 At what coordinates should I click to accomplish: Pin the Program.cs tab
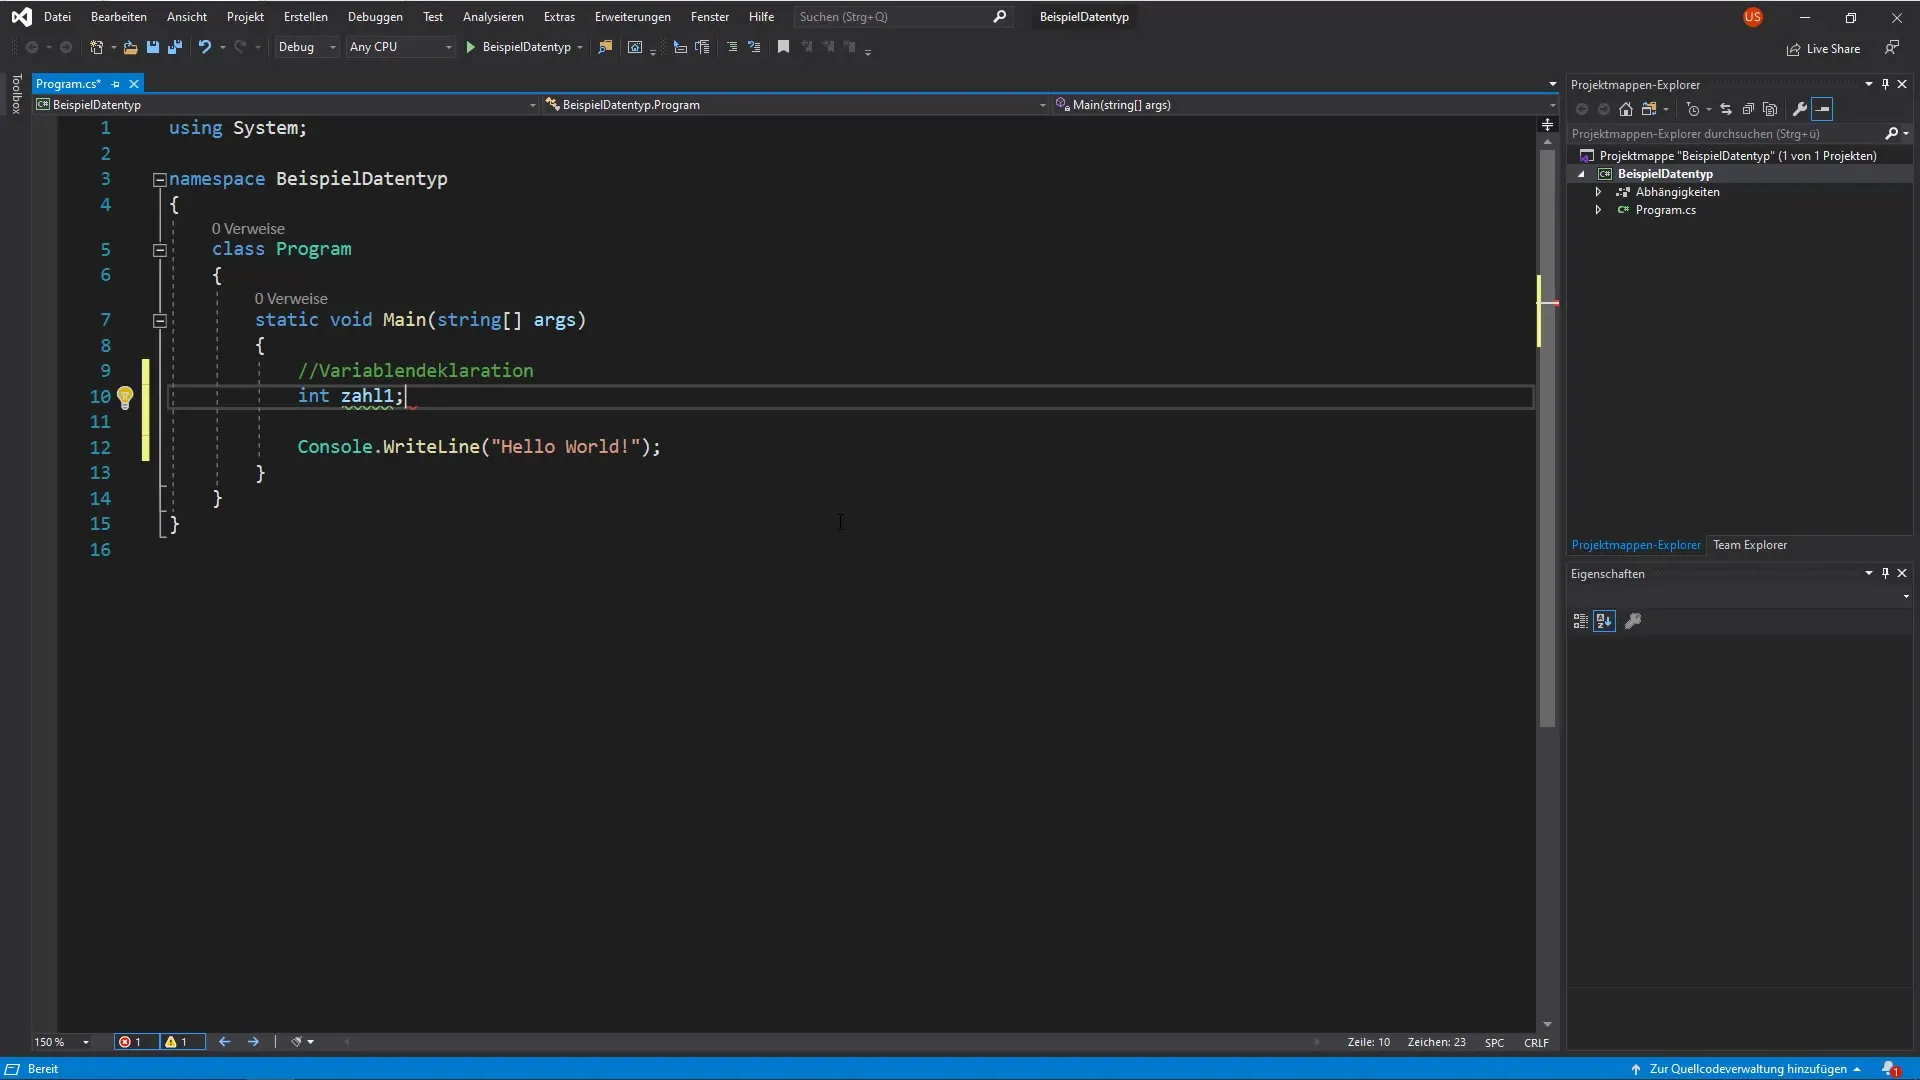(x=115, y=84)
